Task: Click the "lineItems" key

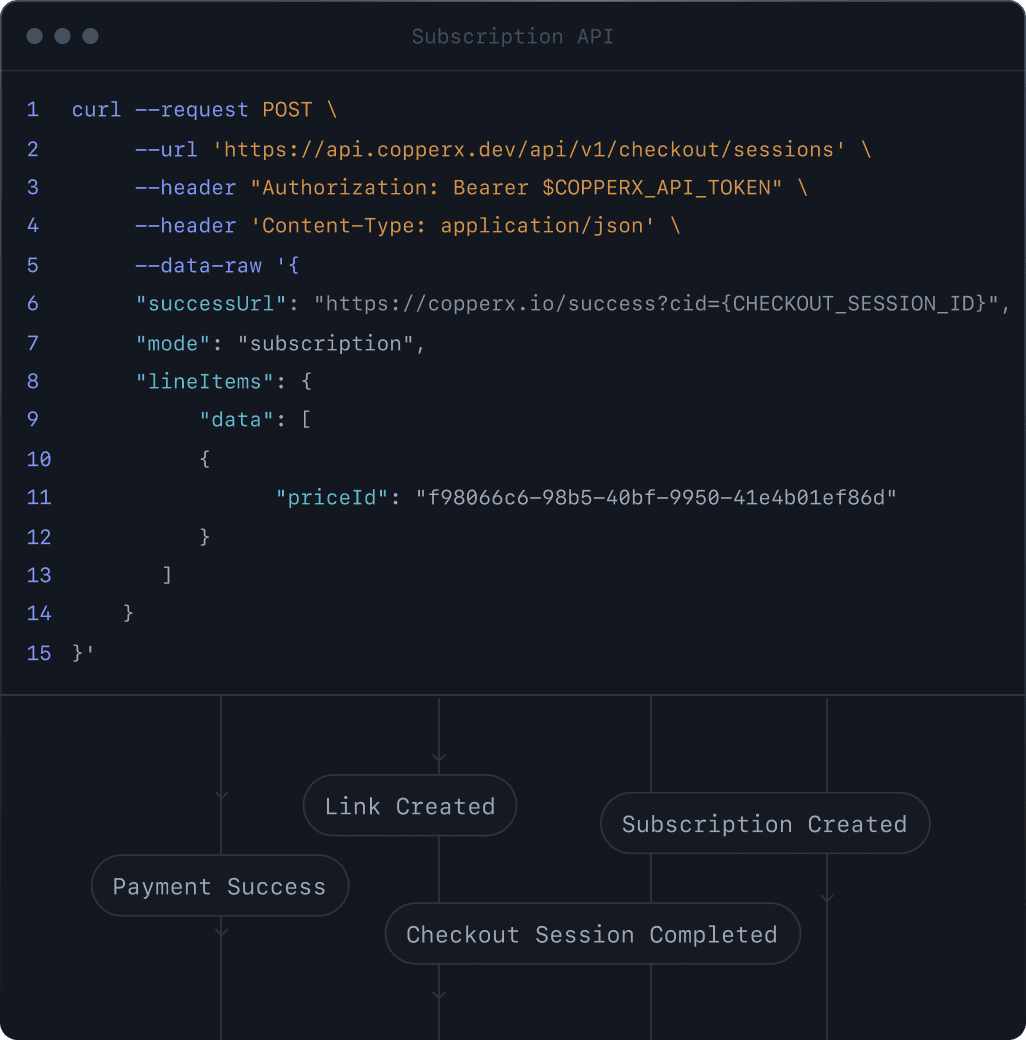Action: (x=204, y=381)
